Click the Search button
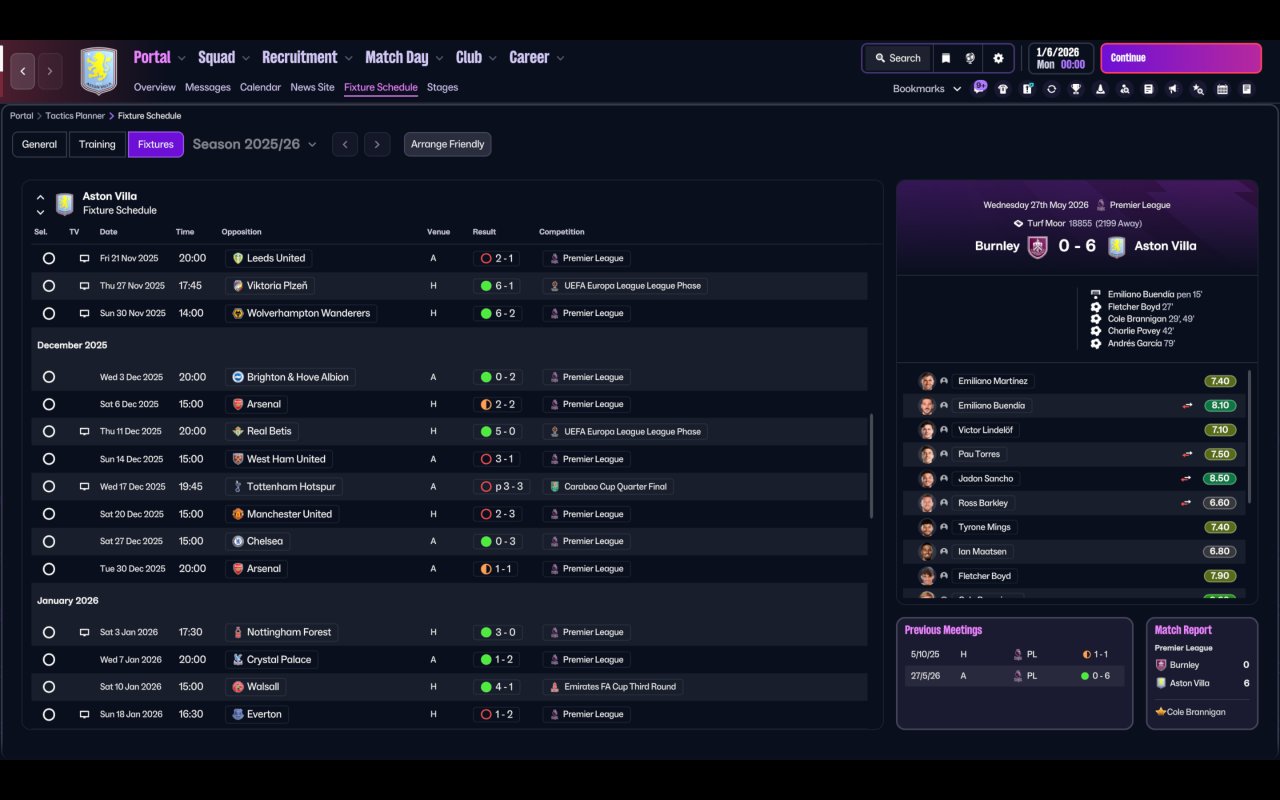 pos(897,58)
